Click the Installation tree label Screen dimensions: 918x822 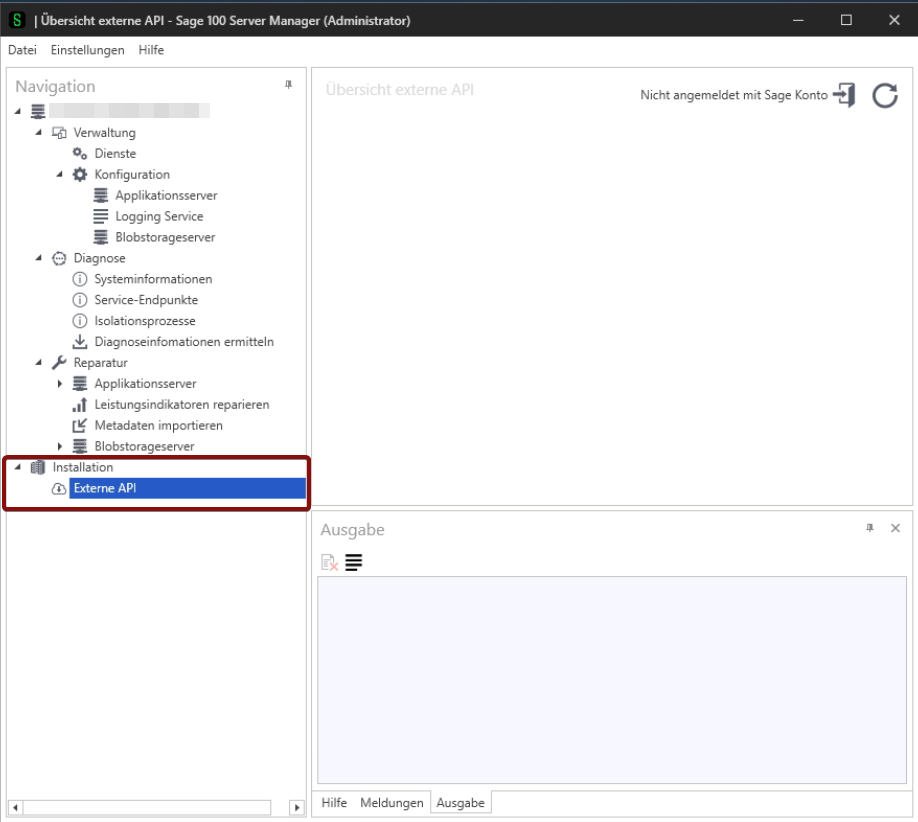click(83, 467)
